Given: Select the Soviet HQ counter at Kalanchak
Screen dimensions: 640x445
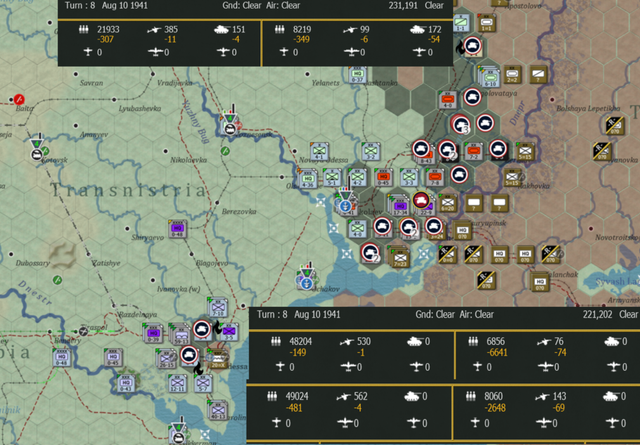Looking at the screenshot, I should (540, 281).
